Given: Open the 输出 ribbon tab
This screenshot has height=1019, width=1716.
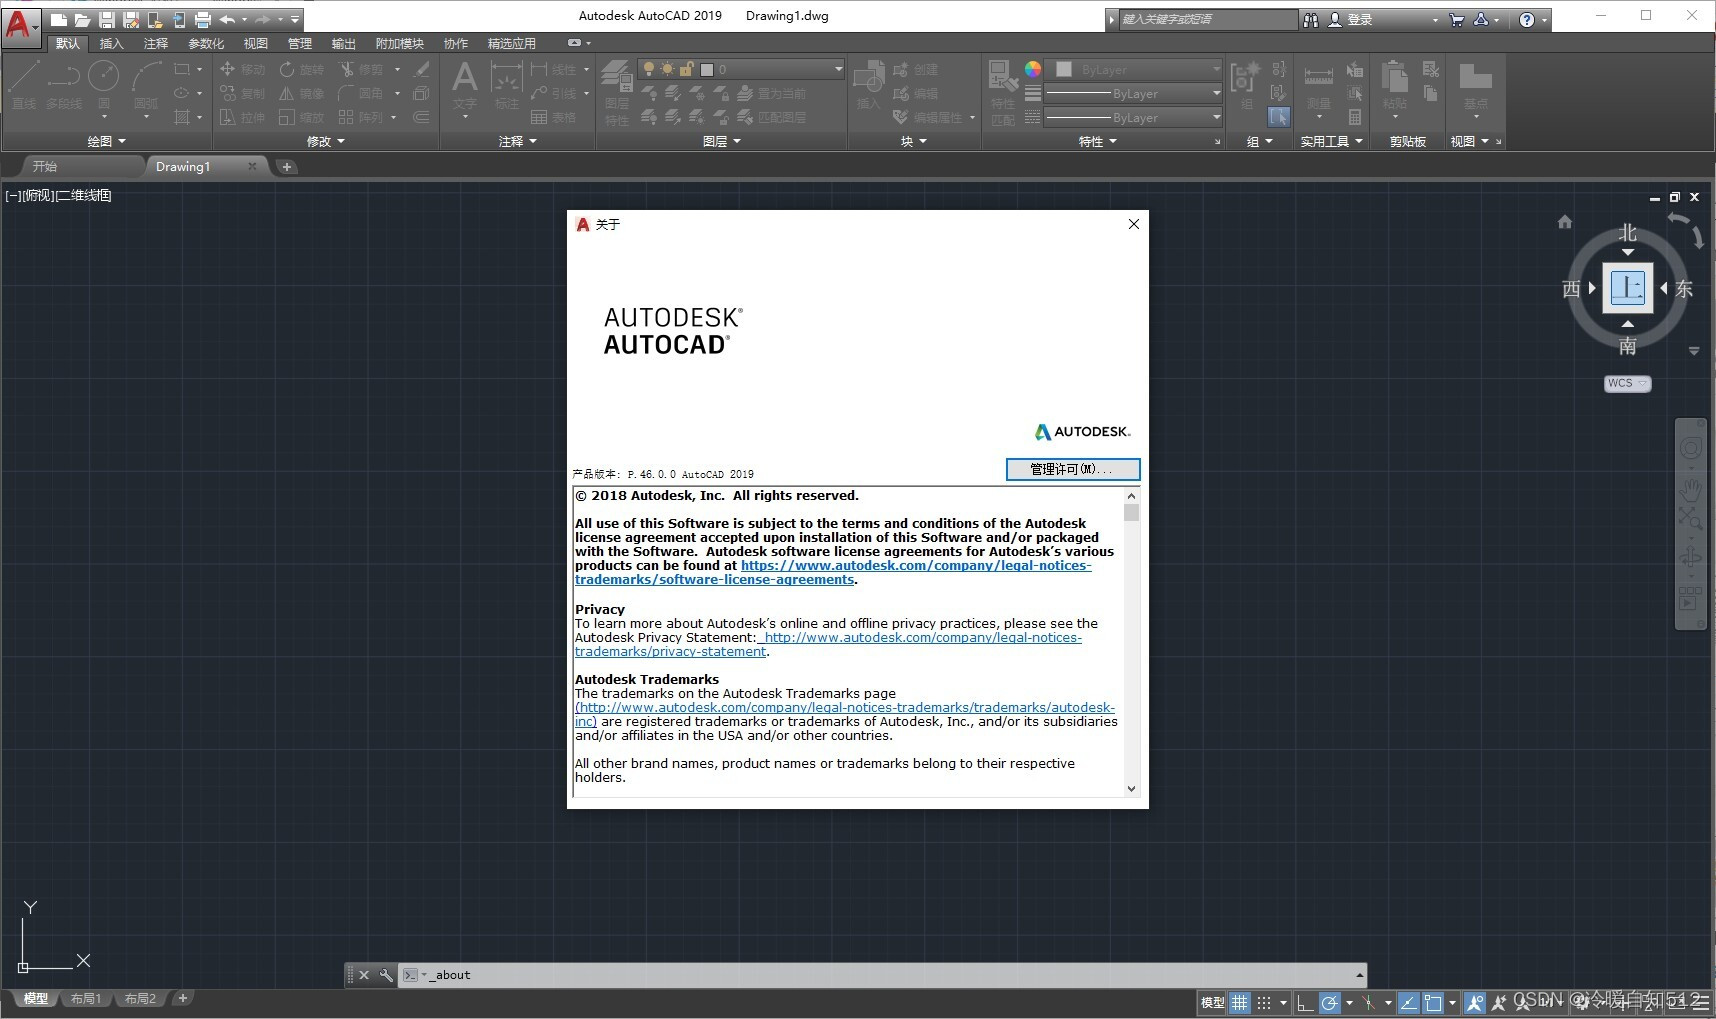Looking at the screenshot, I should (344, 43).
